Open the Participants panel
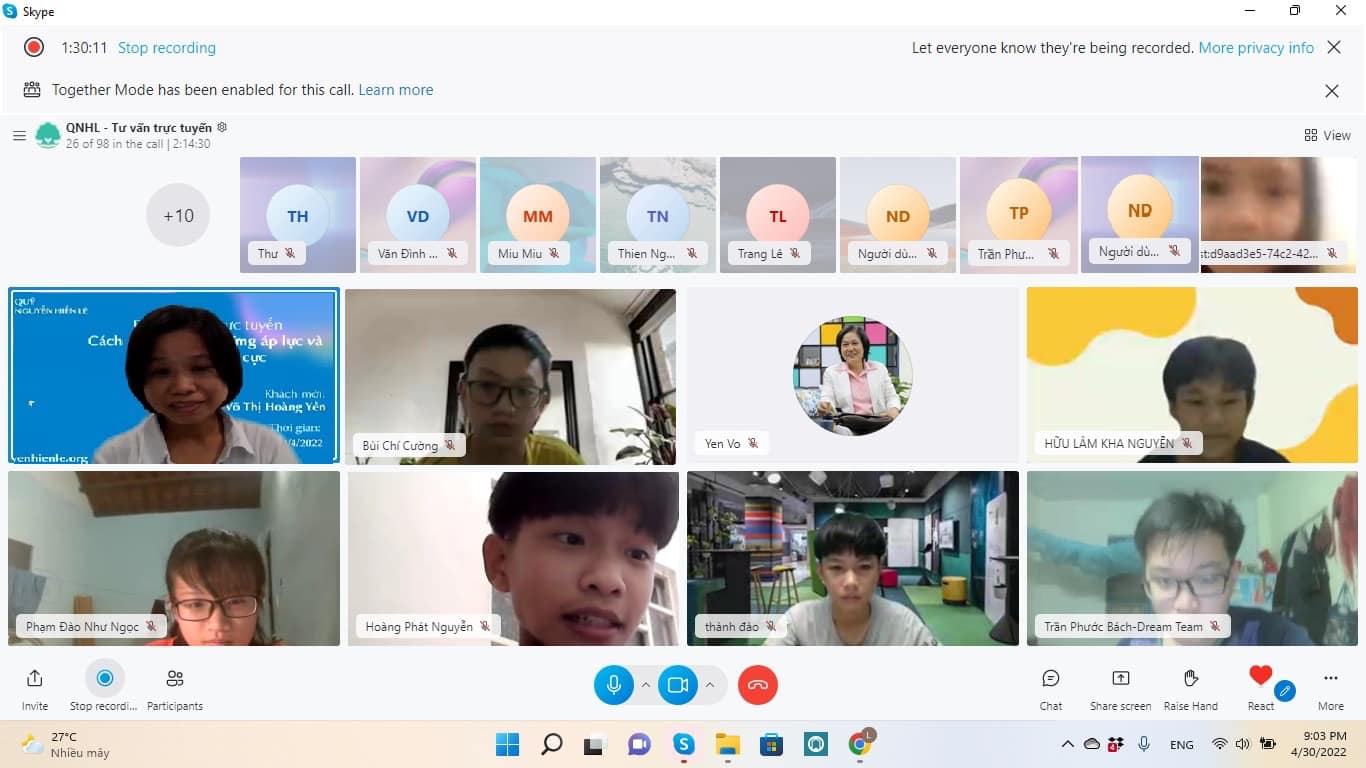Image resolution: width=1366 pixels, height=768 pixels. tap(175, 679)
